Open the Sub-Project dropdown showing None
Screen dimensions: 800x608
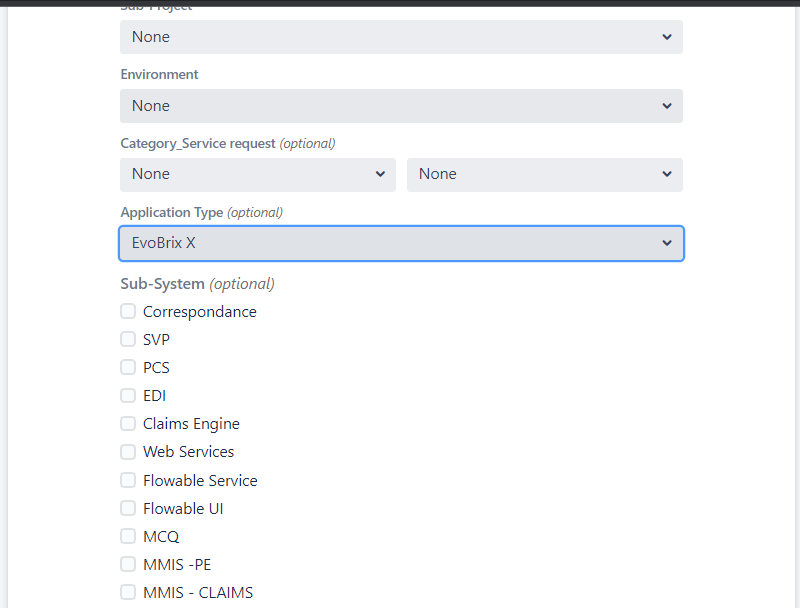coord(401,37)
